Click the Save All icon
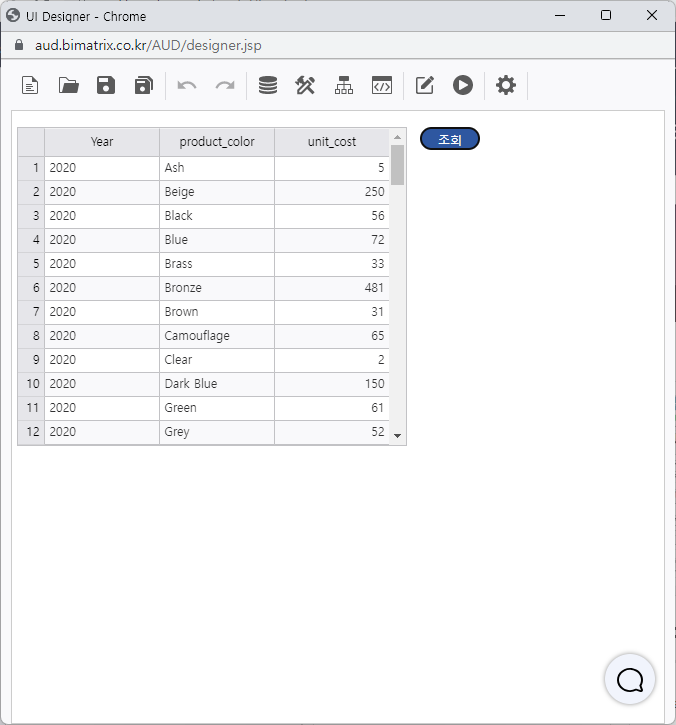Screen dimensions: 676x725 coord(143,85)
